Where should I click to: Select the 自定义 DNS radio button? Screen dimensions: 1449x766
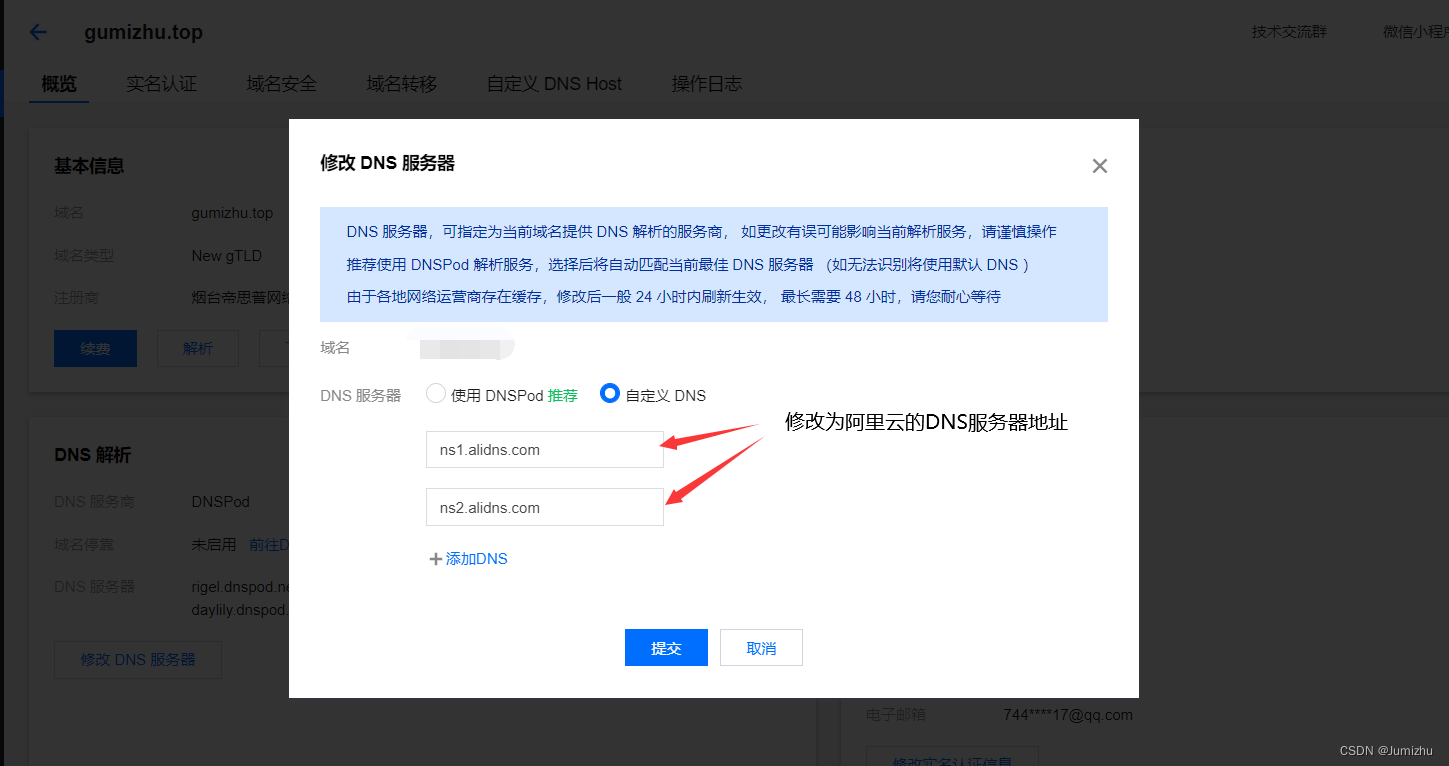(609, 393)
